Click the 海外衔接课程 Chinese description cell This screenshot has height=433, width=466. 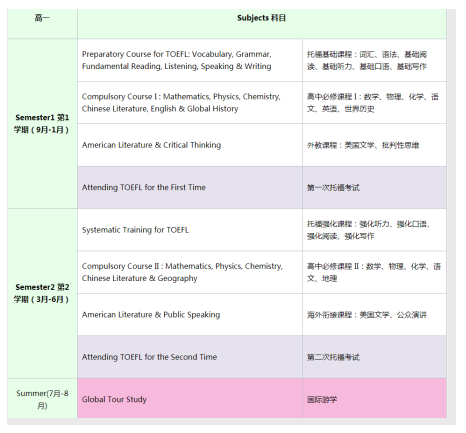click(x=375, y=314)
